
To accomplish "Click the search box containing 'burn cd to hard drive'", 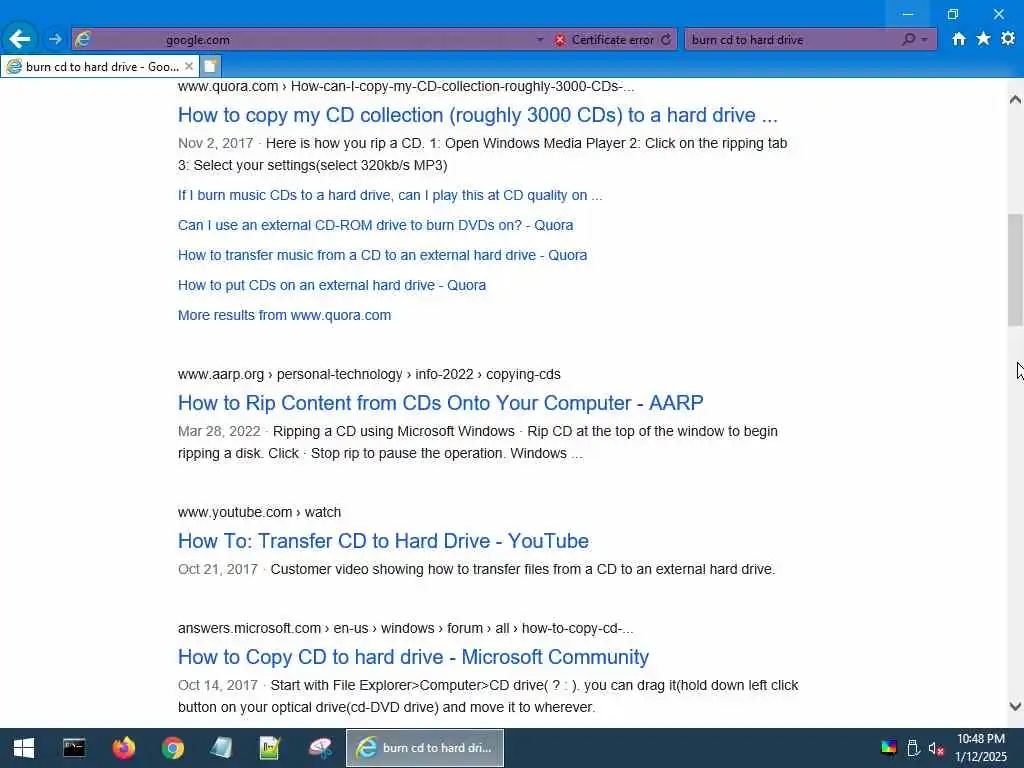I will (x=793, y=40).
